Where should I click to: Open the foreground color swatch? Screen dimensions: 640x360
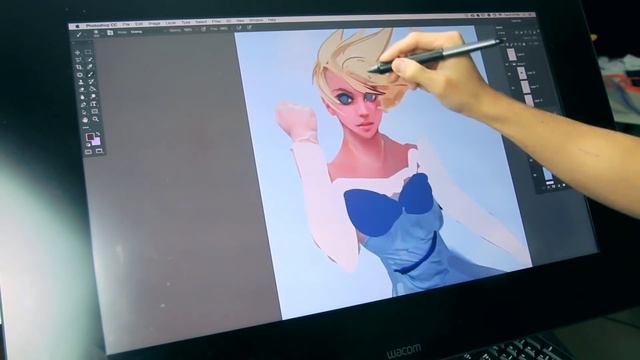click(90, 136)
